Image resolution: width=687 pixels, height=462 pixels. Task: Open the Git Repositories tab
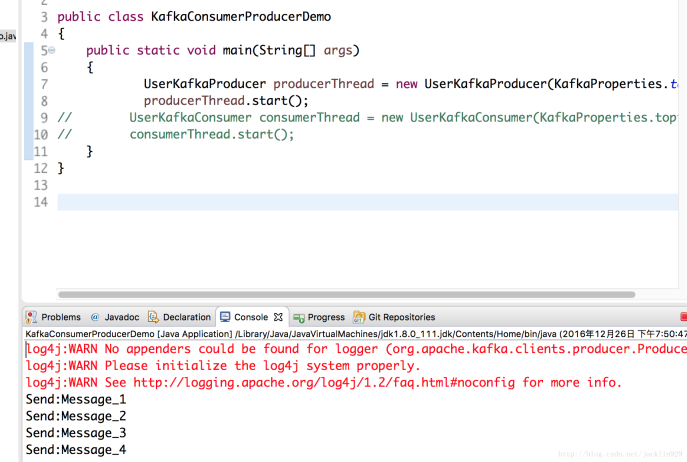tap(394, 317)
